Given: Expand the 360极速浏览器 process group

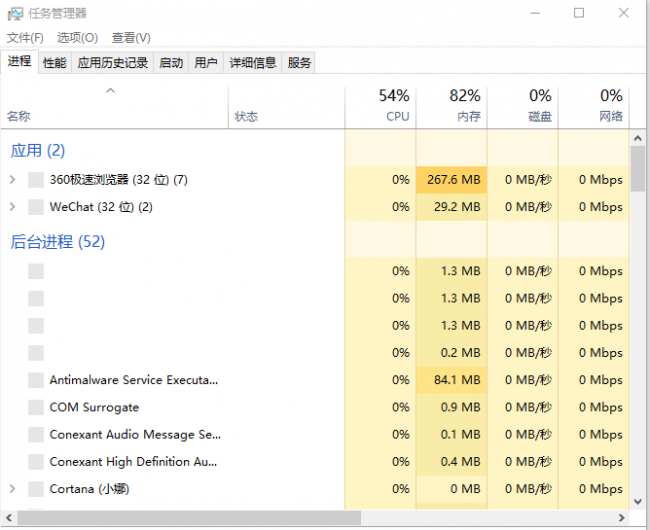Looking at the screenshot, I should click(12, 180).
